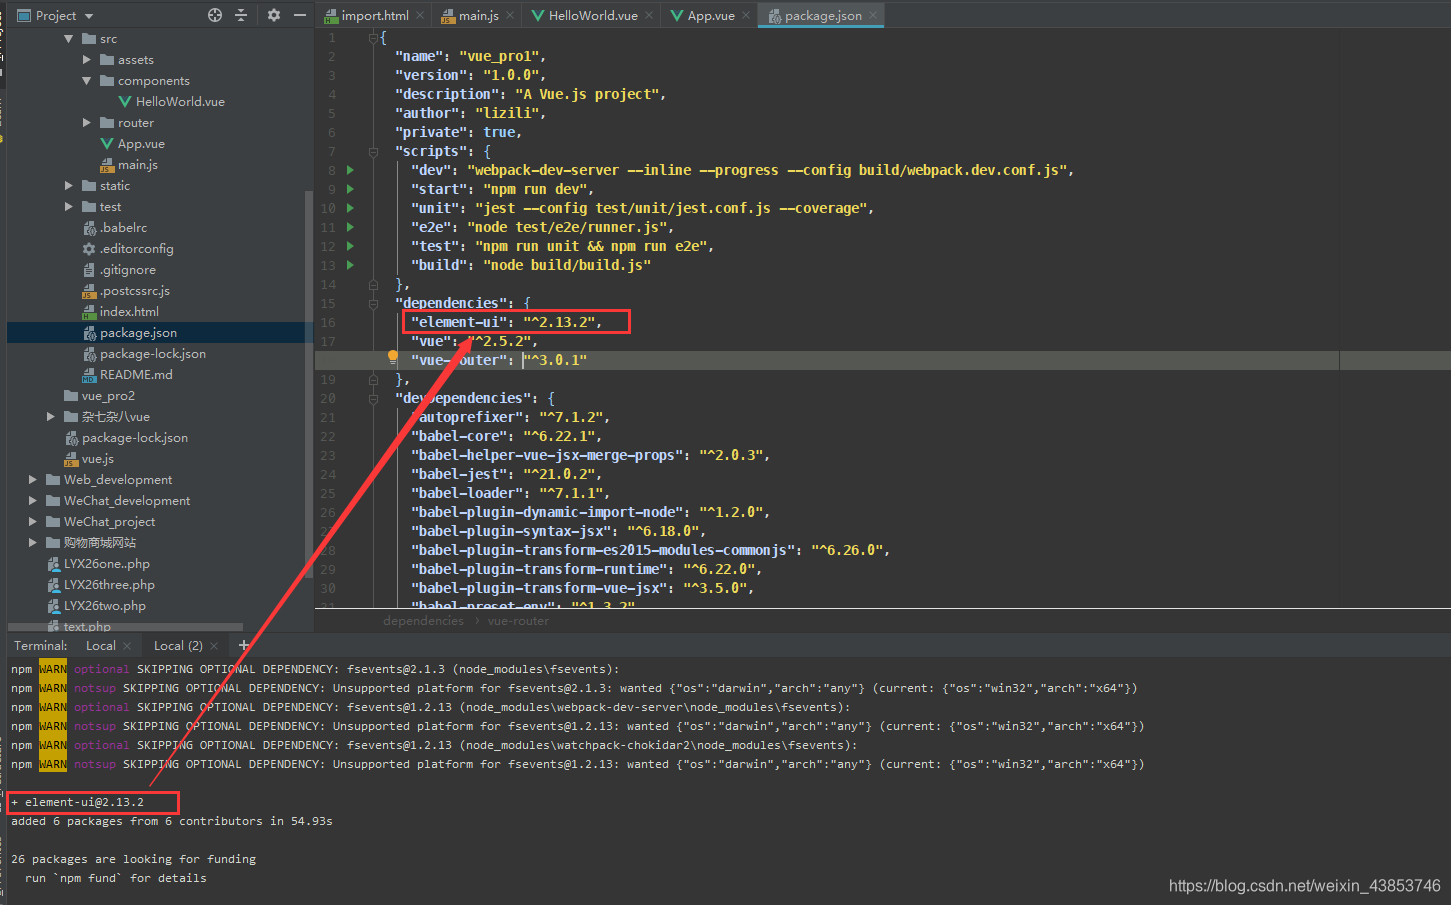Click the collapse all icon in Project panel
The height and width of the screenshot is (905, 1451).
[x=240, y=15]
